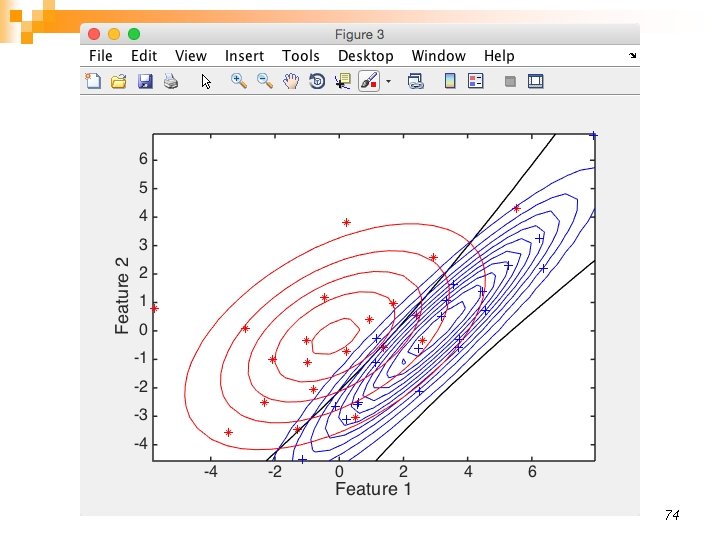Image resolution: width=720 pixels, height=540 pixels.
Task: Click the dock figure arrow icon
Action: point(633,56)
